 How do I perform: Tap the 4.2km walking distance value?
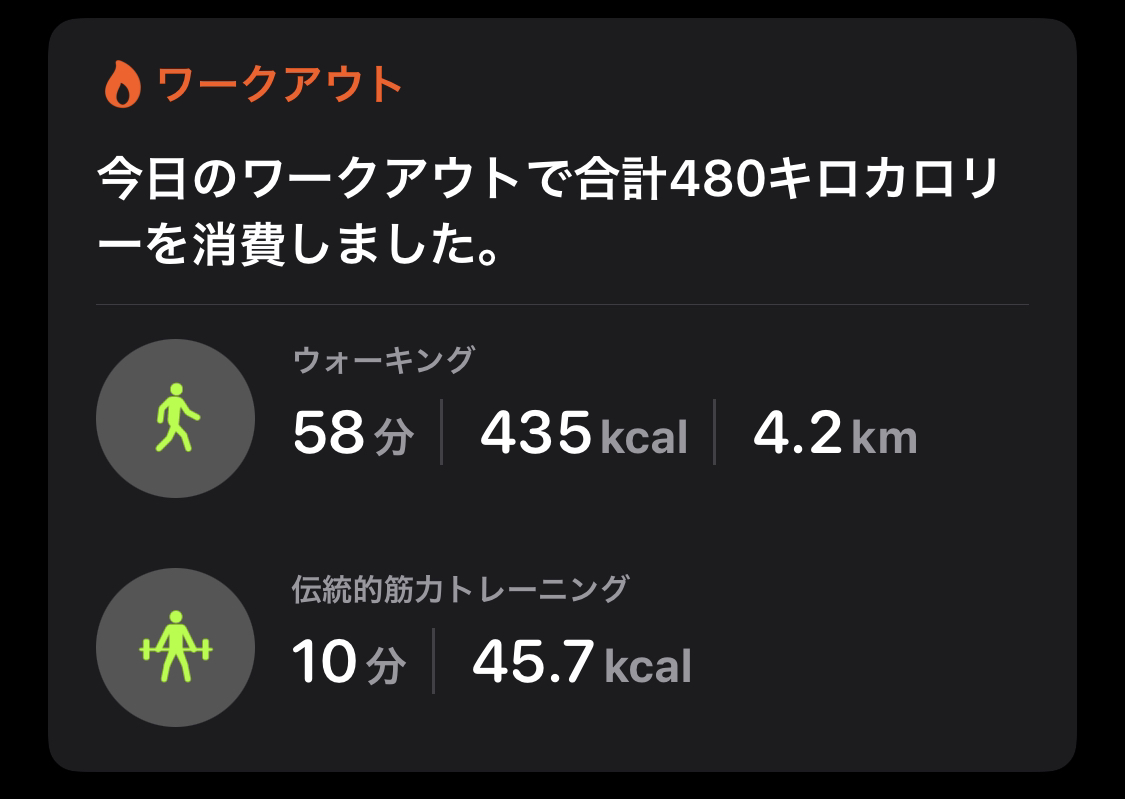point(835,432)
